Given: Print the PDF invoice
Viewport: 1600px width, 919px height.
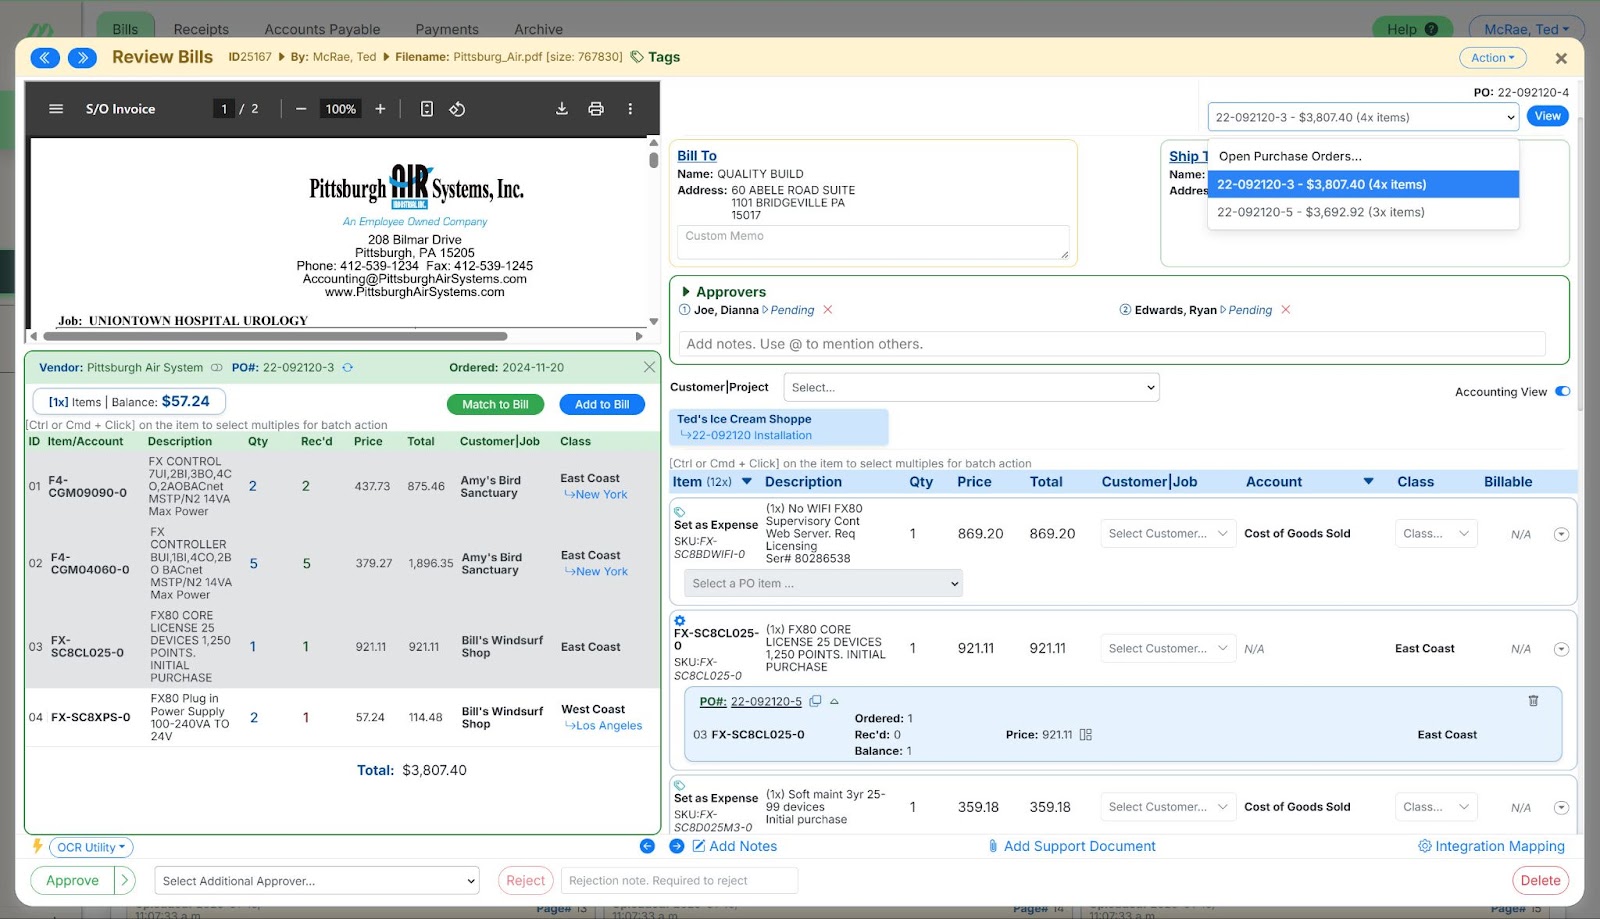Looking at the screenshot, I should [x=596, y=109].
